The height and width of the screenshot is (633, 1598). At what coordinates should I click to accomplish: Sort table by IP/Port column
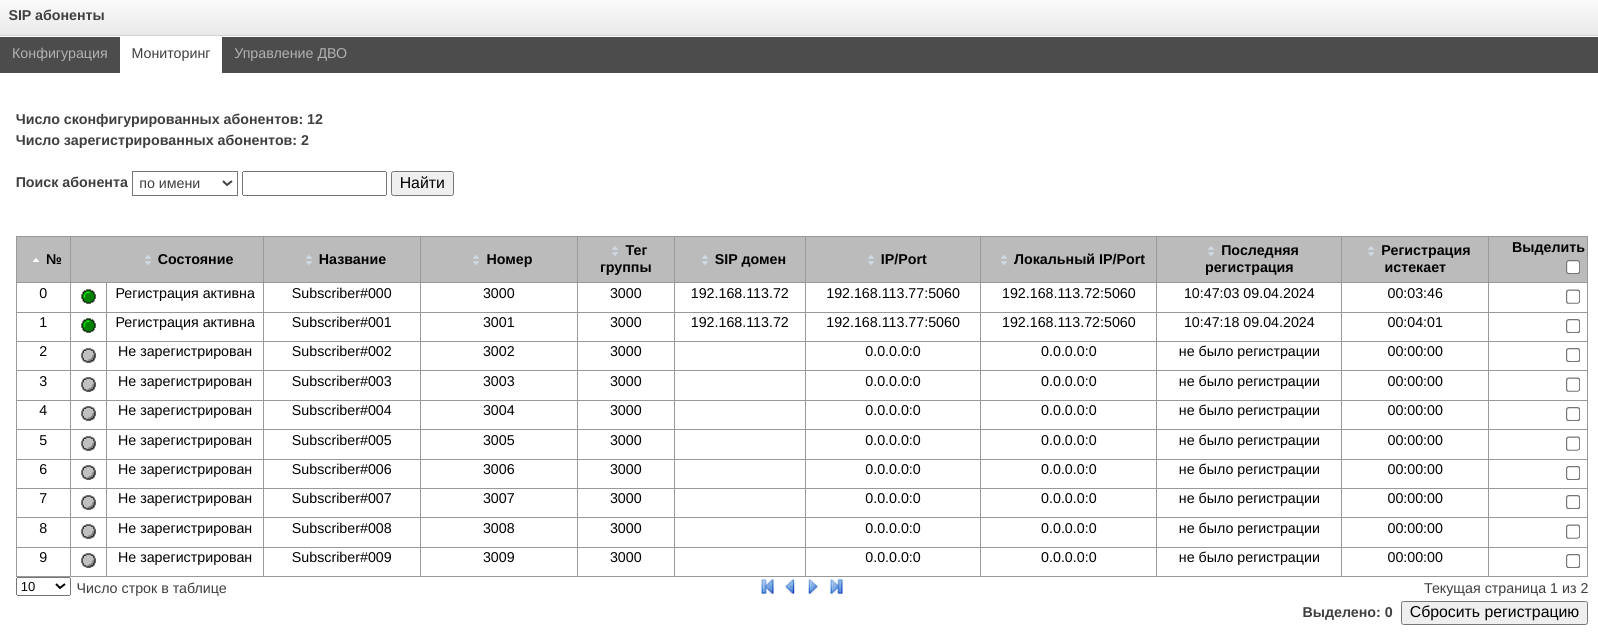pyautogui.click(x=893, y=259)
